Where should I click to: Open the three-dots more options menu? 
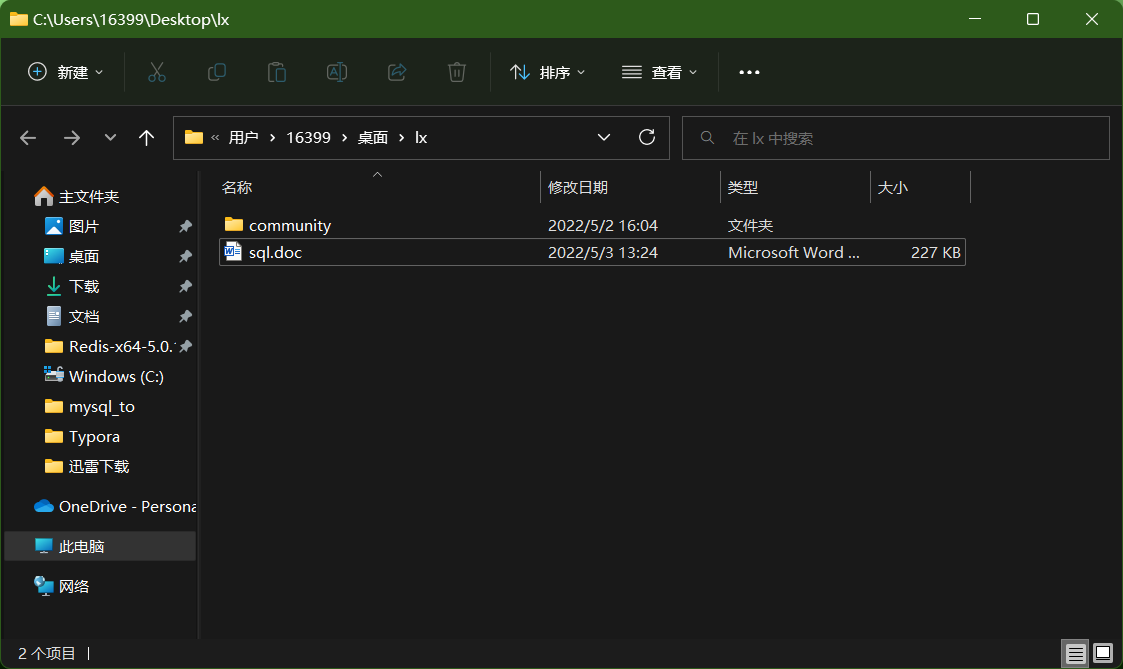pyautogui.click(x=749, y=72)
